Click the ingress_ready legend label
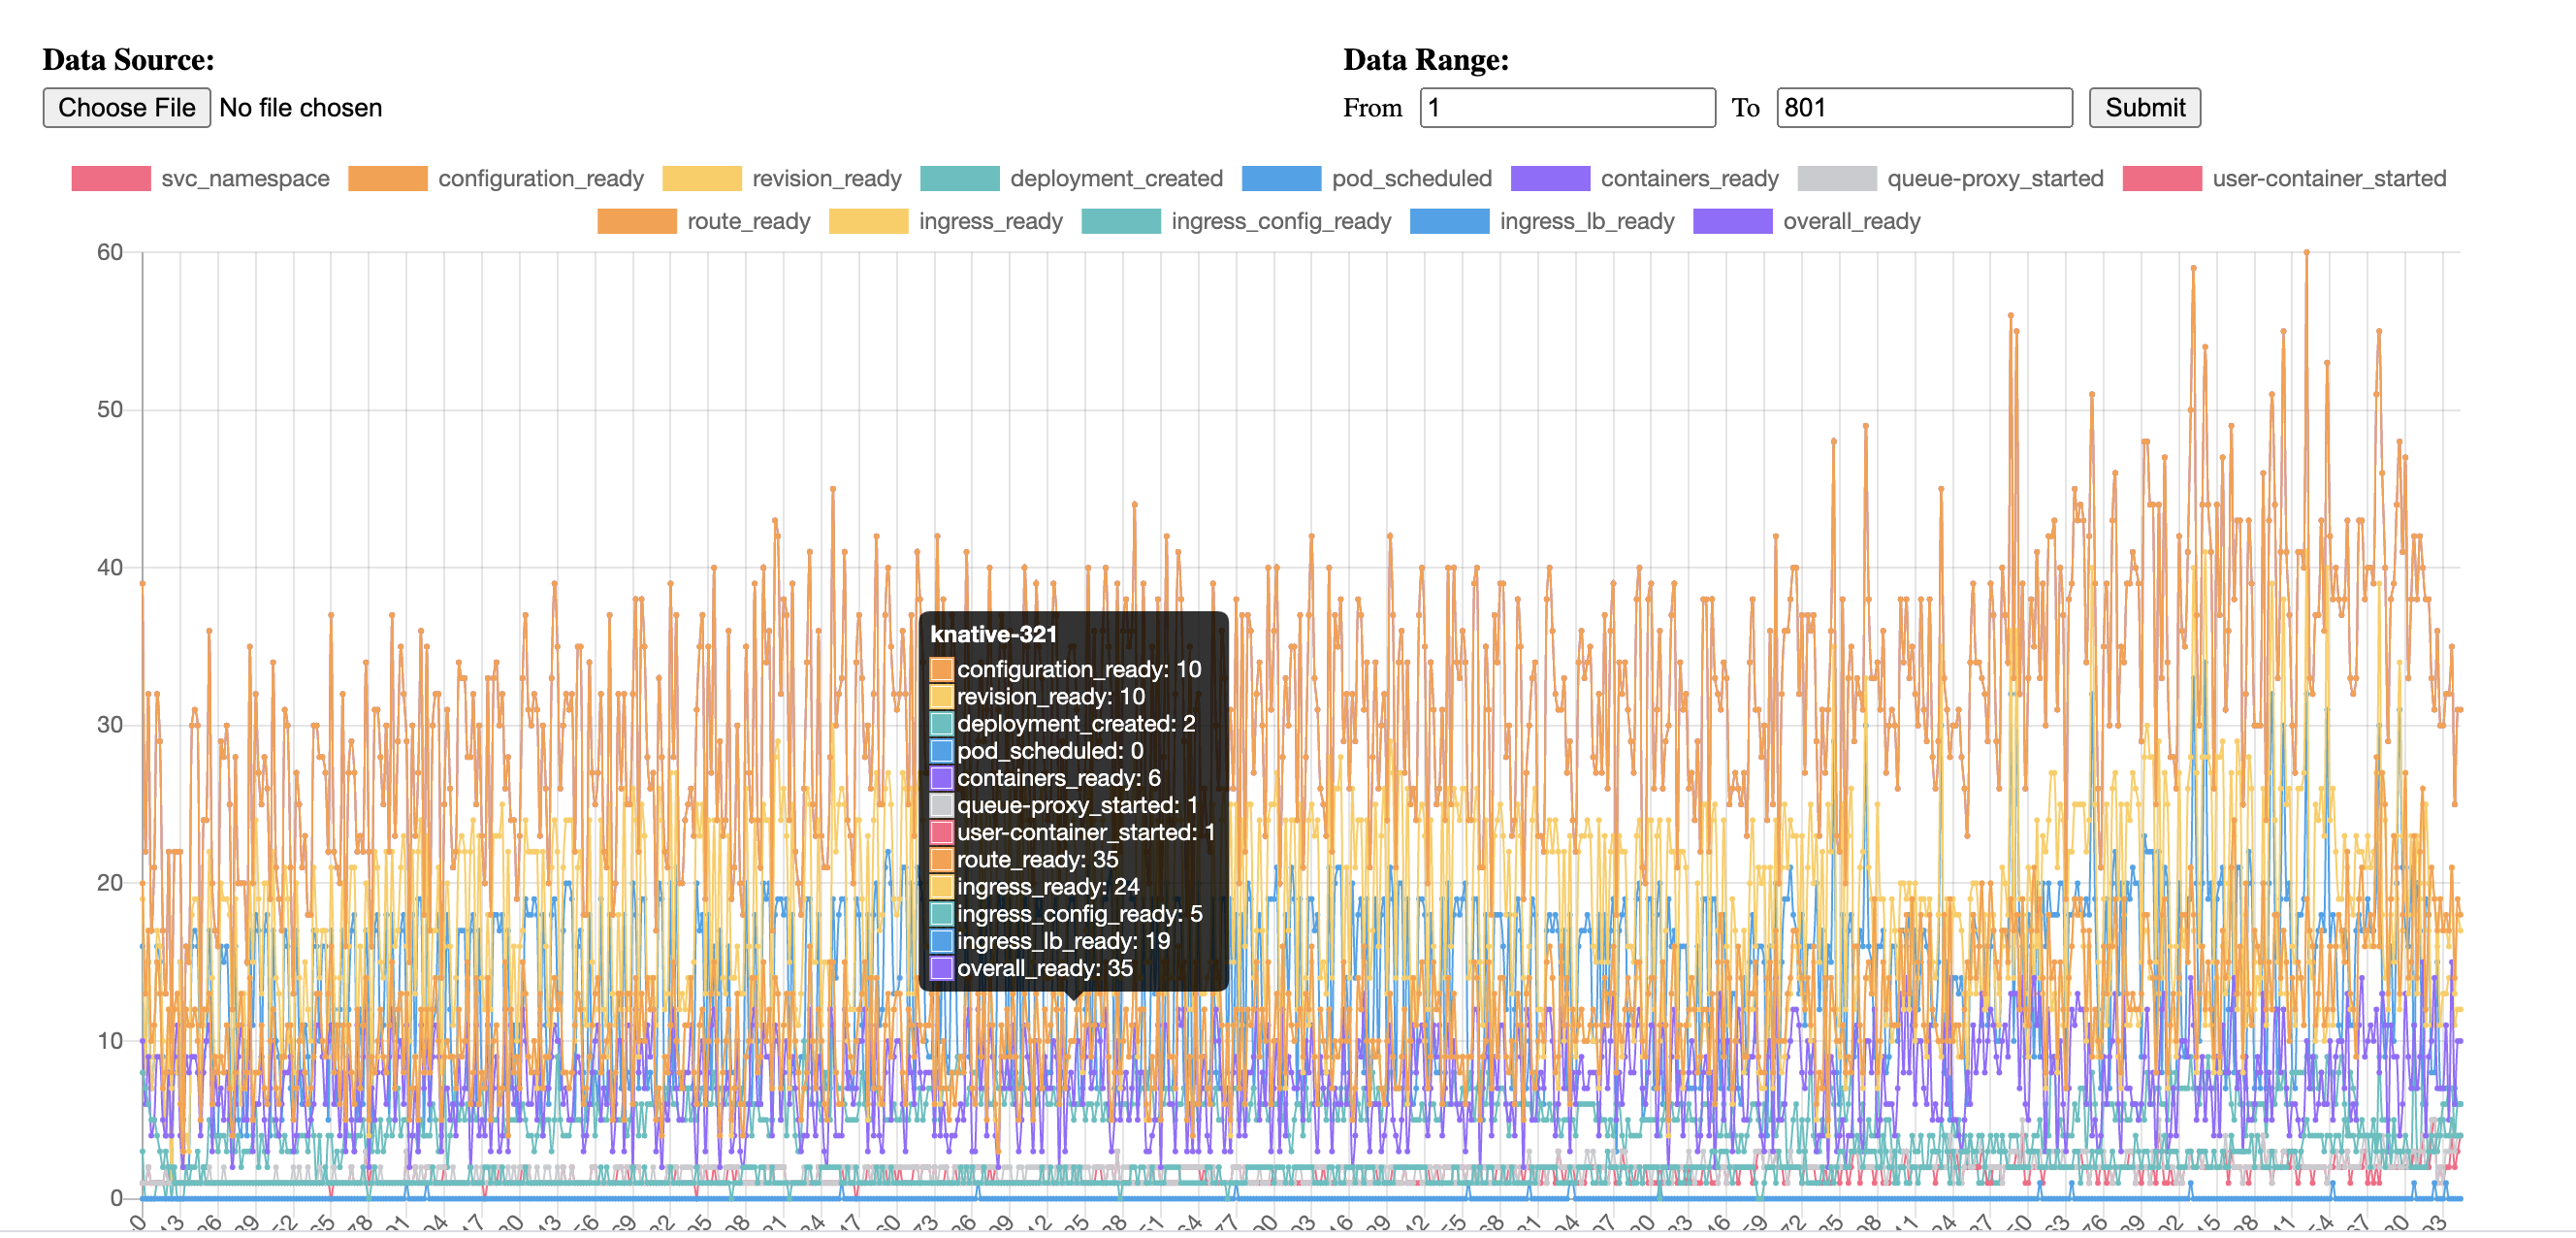Viewport: 2576px width, 1238px height. [x=990, y=221]
